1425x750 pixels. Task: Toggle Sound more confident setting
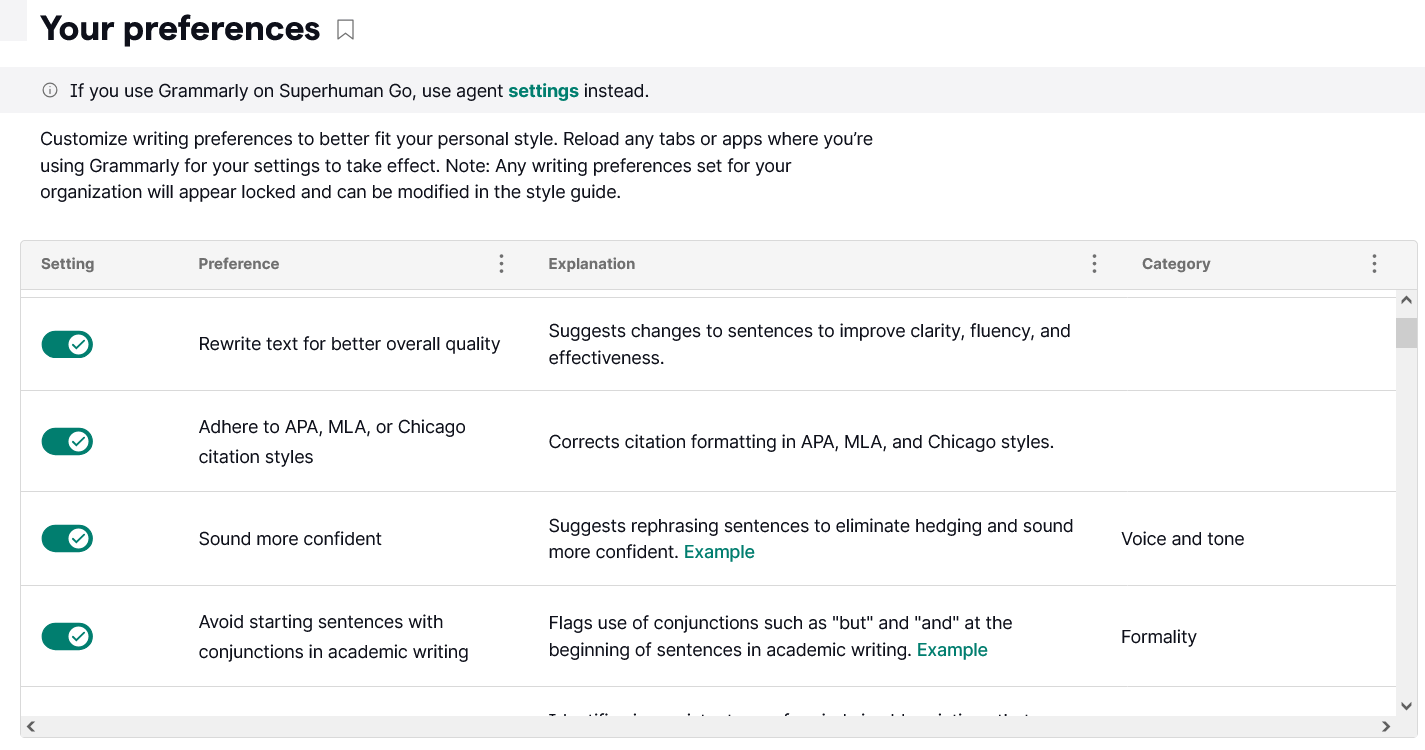[67, 539]
